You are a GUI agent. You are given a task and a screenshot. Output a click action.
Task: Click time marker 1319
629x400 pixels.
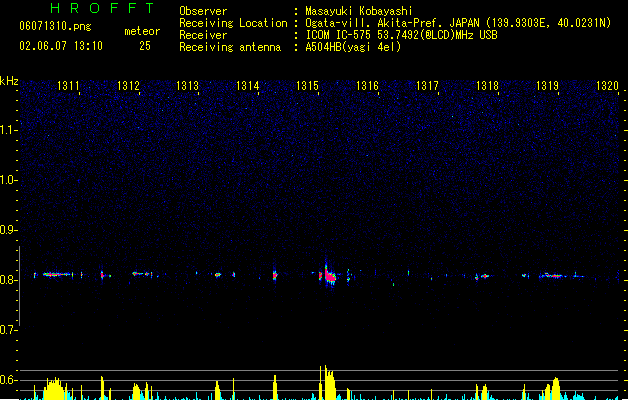[547, 86]
